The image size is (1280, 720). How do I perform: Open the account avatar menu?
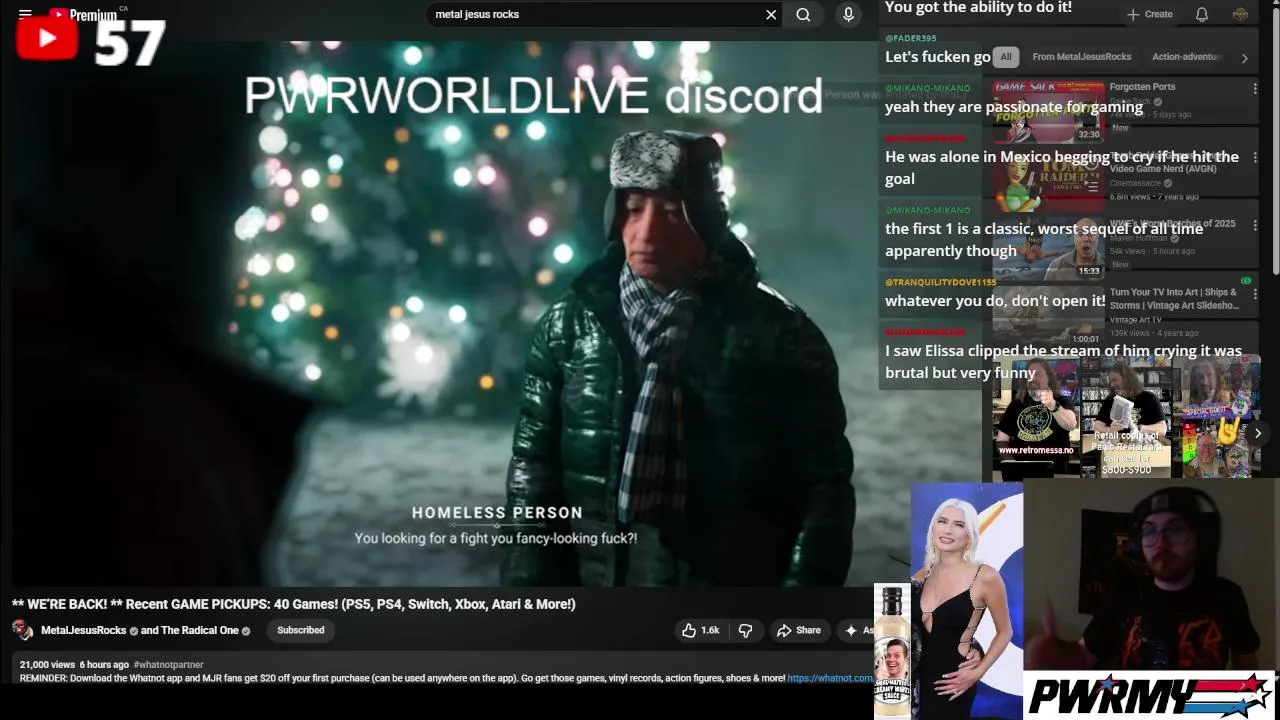pos(1240,14)
